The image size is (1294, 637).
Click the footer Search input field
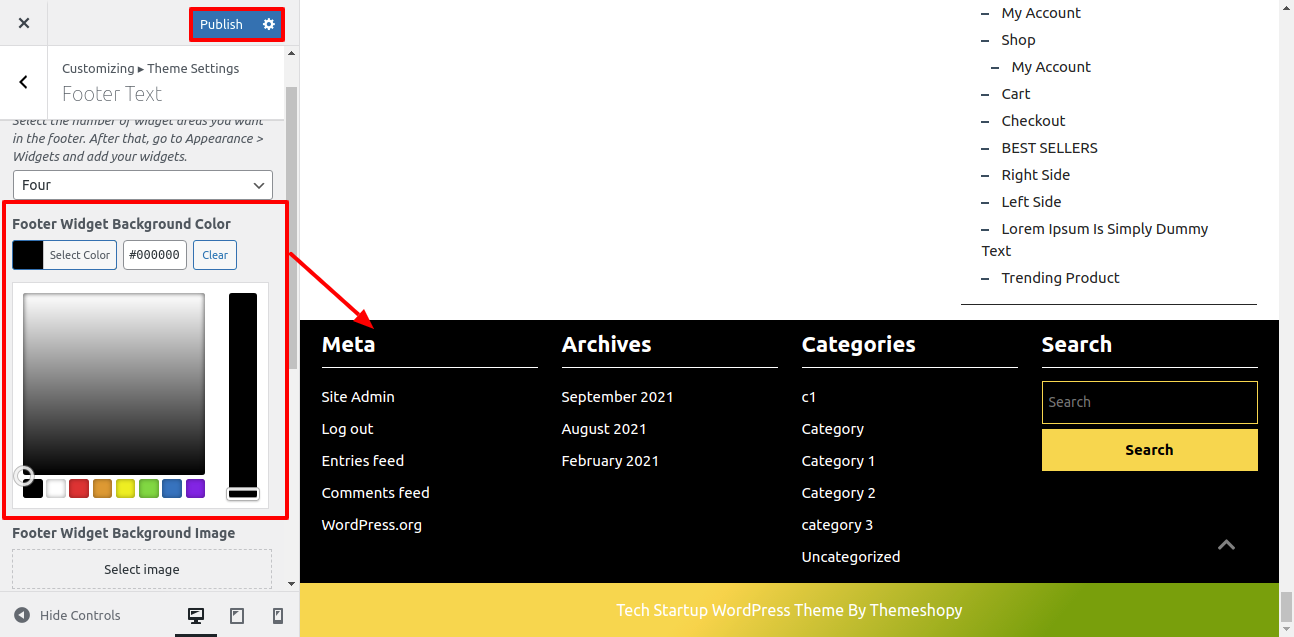coord(1149,402)
